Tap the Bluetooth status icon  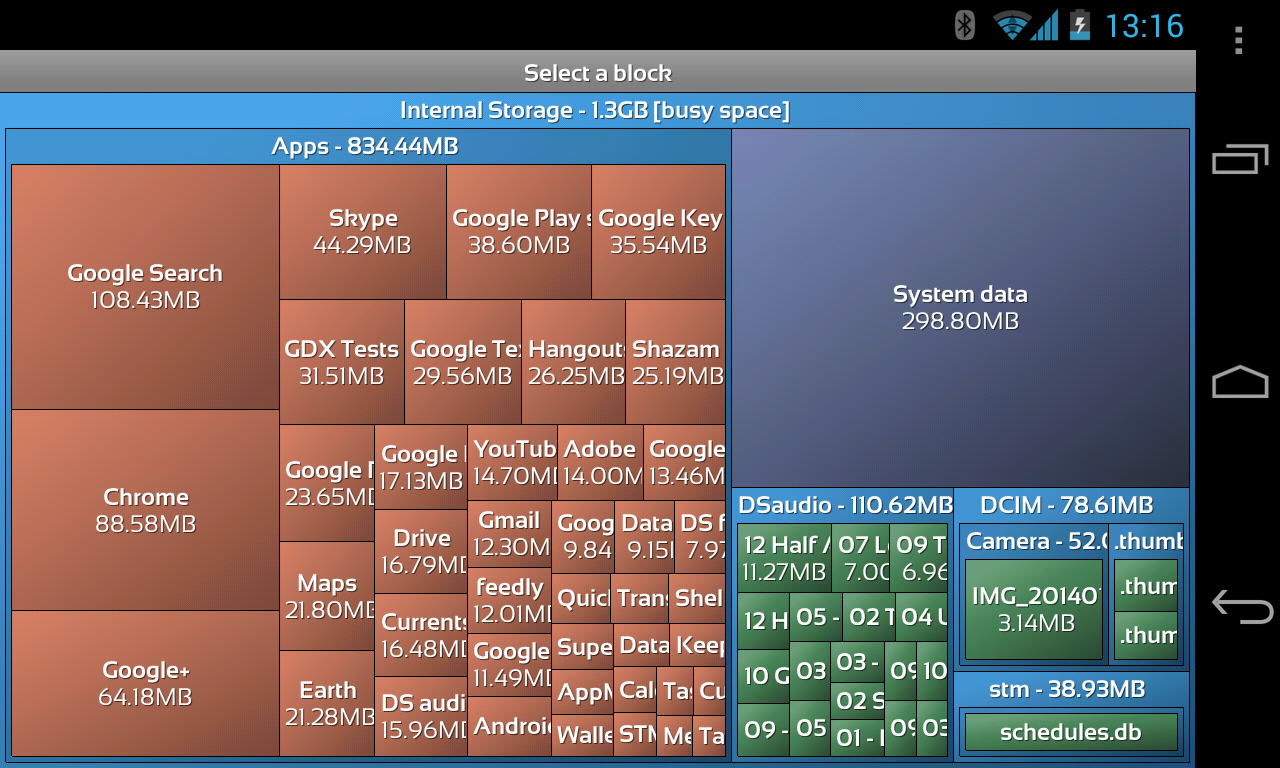pos(964,25)
